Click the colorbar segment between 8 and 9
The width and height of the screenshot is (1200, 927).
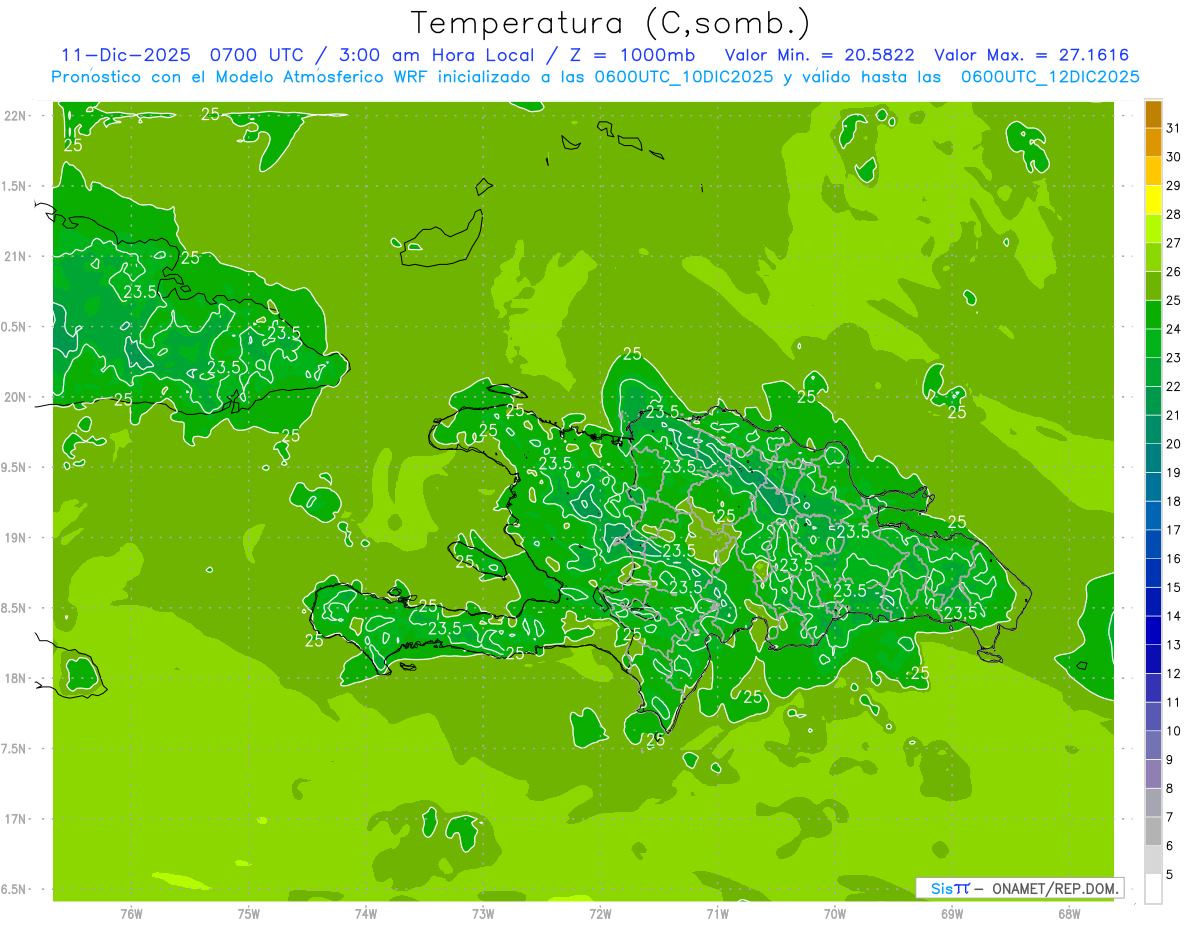point(1153,774)
